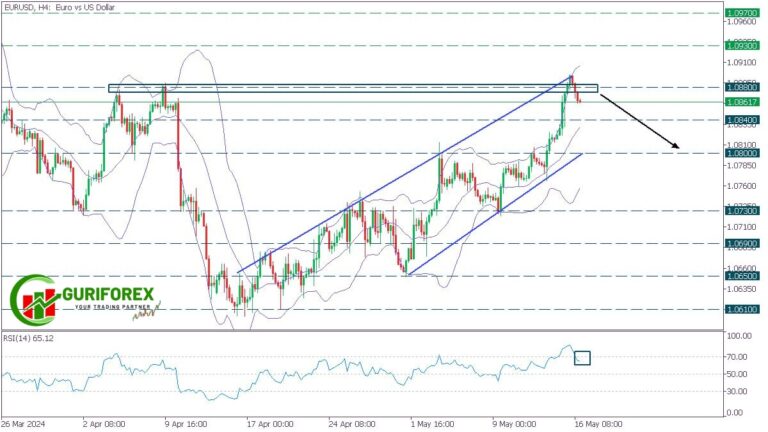The image size is (768, 432).
Task: Click the 1.08100 price scale value
Action: pos(742,145)
